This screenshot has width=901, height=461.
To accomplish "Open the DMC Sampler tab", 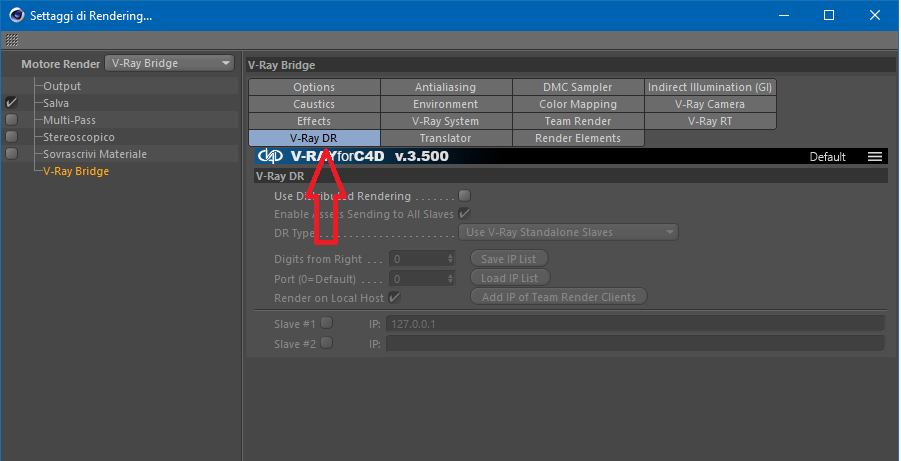I will 578,87.
